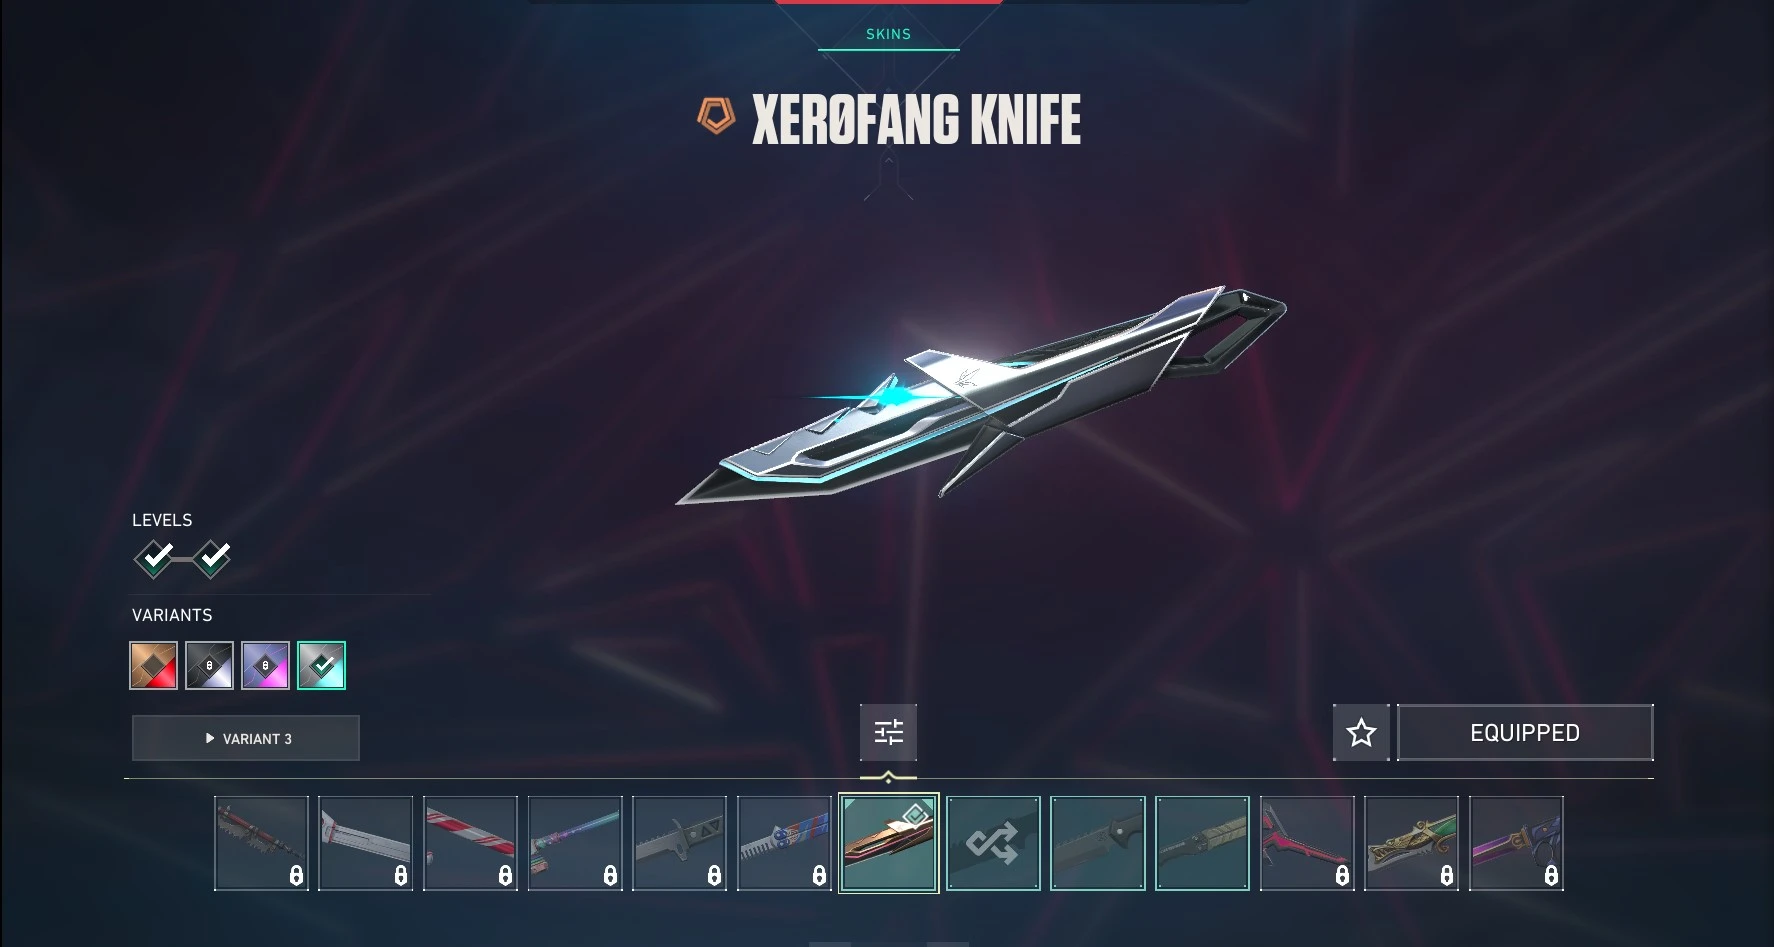1774x947 pixels.
Task: Select the random shuffle skin tile
Action: coord(993,843)
